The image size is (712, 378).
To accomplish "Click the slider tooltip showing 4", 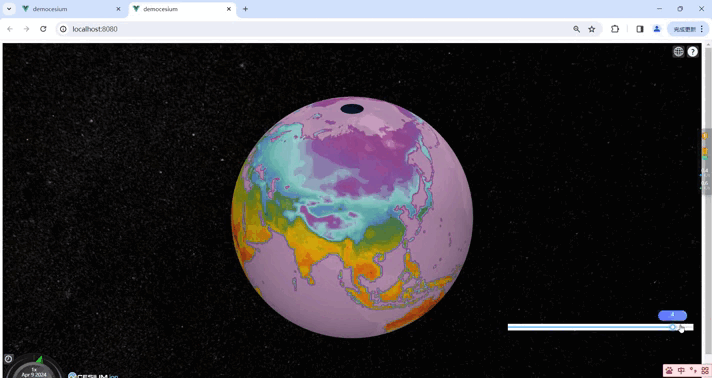I will [x=672, y=315].
